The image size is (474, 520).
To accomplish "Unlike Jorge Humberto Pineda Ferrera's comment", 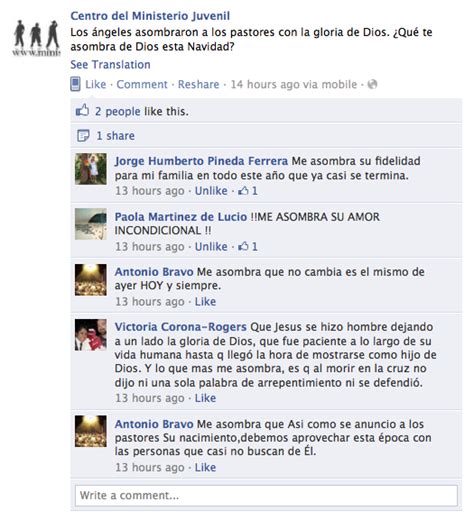I will click(211, 191).
